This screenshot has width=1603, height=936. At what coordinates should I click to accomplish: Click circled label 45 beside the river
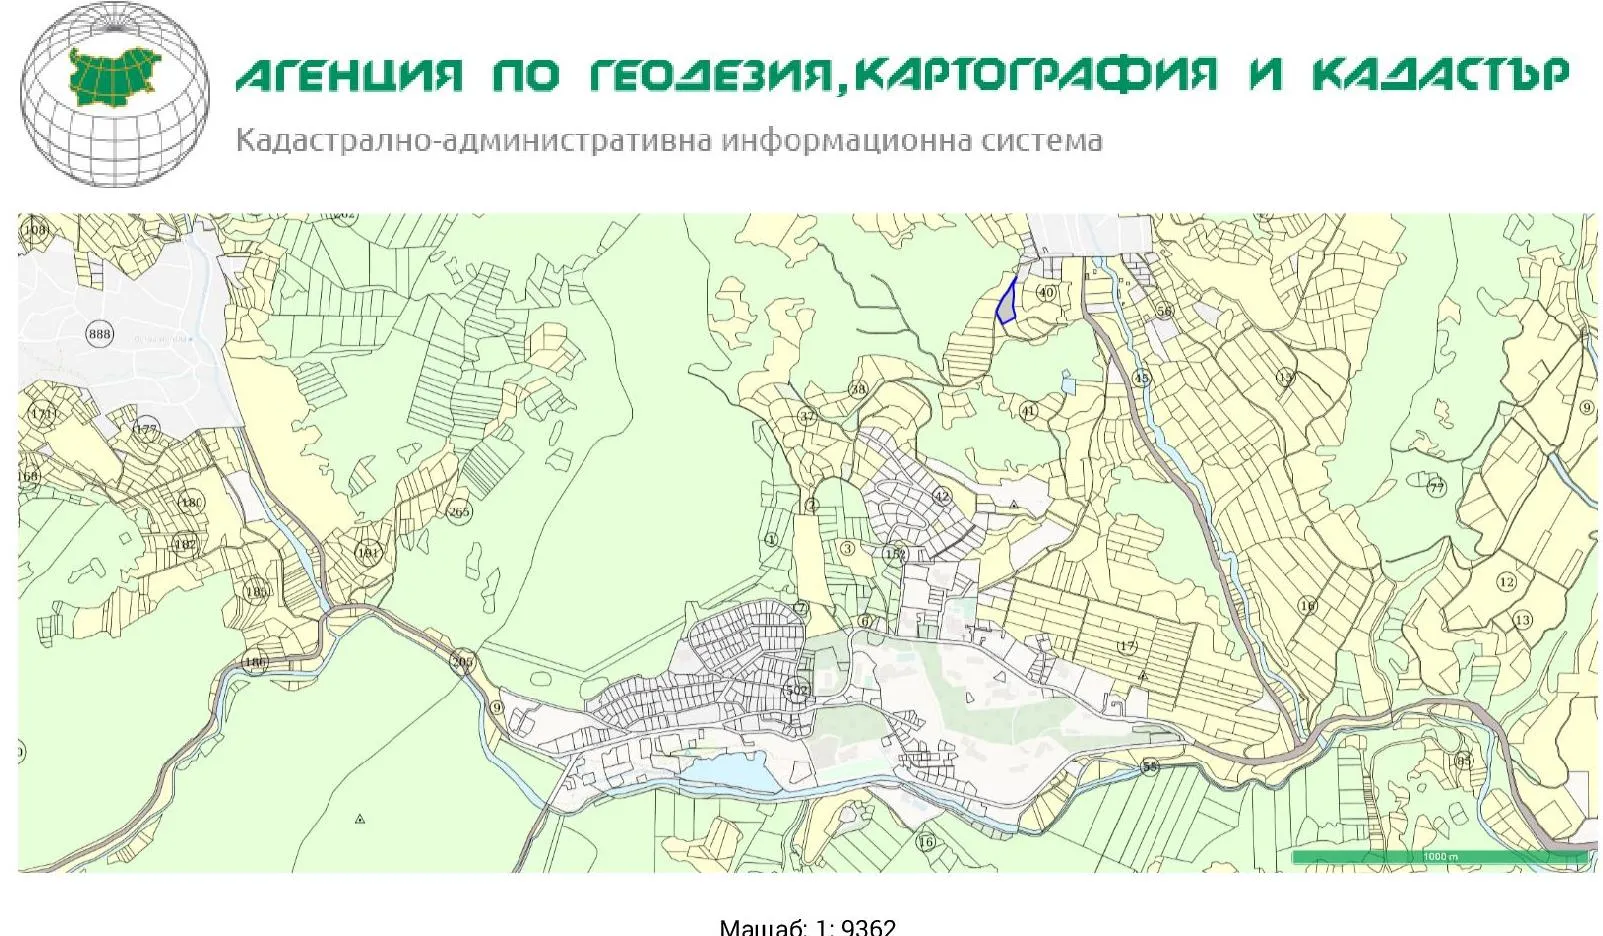point(1141,378)
